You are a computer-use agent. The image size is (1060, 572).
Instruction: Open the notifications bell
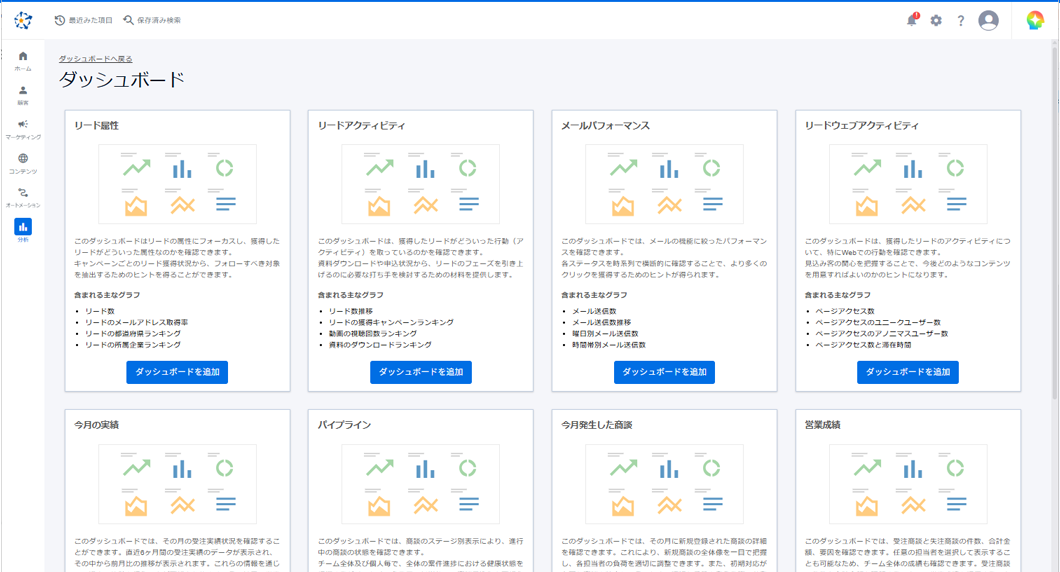click(x=912, y=20)
